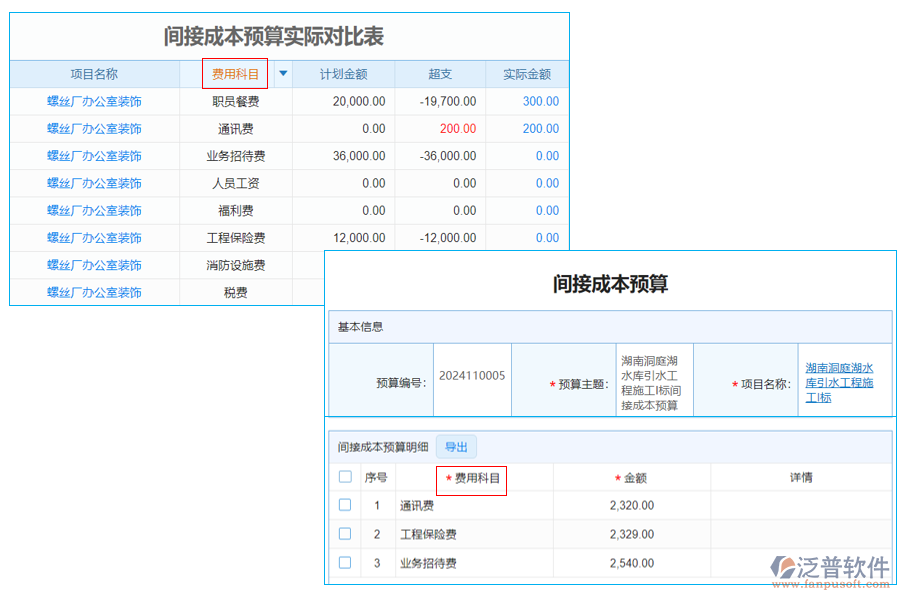
Task: Click 螺丝厂办公室装饰 link in 人员工资 row
Action: (96, 183)
